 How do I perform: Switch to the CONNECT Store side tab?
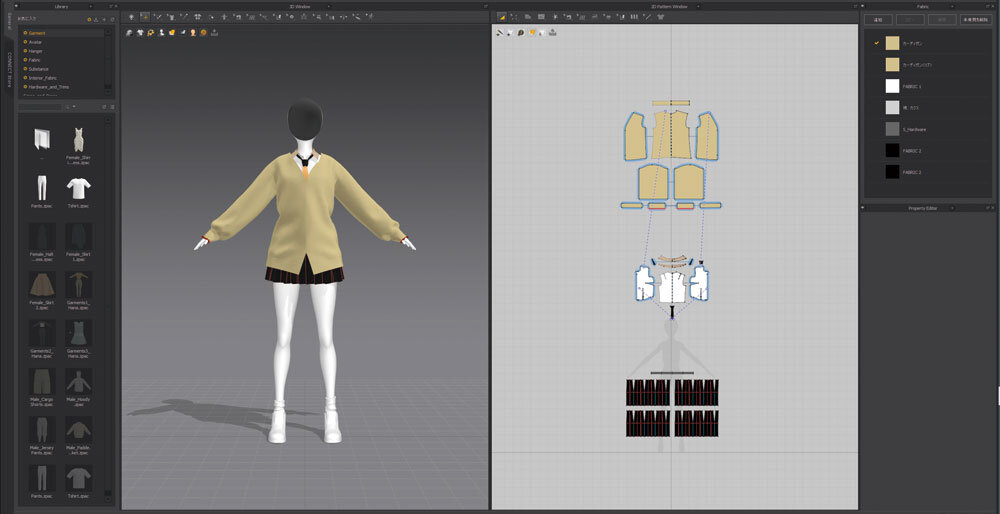8,66
